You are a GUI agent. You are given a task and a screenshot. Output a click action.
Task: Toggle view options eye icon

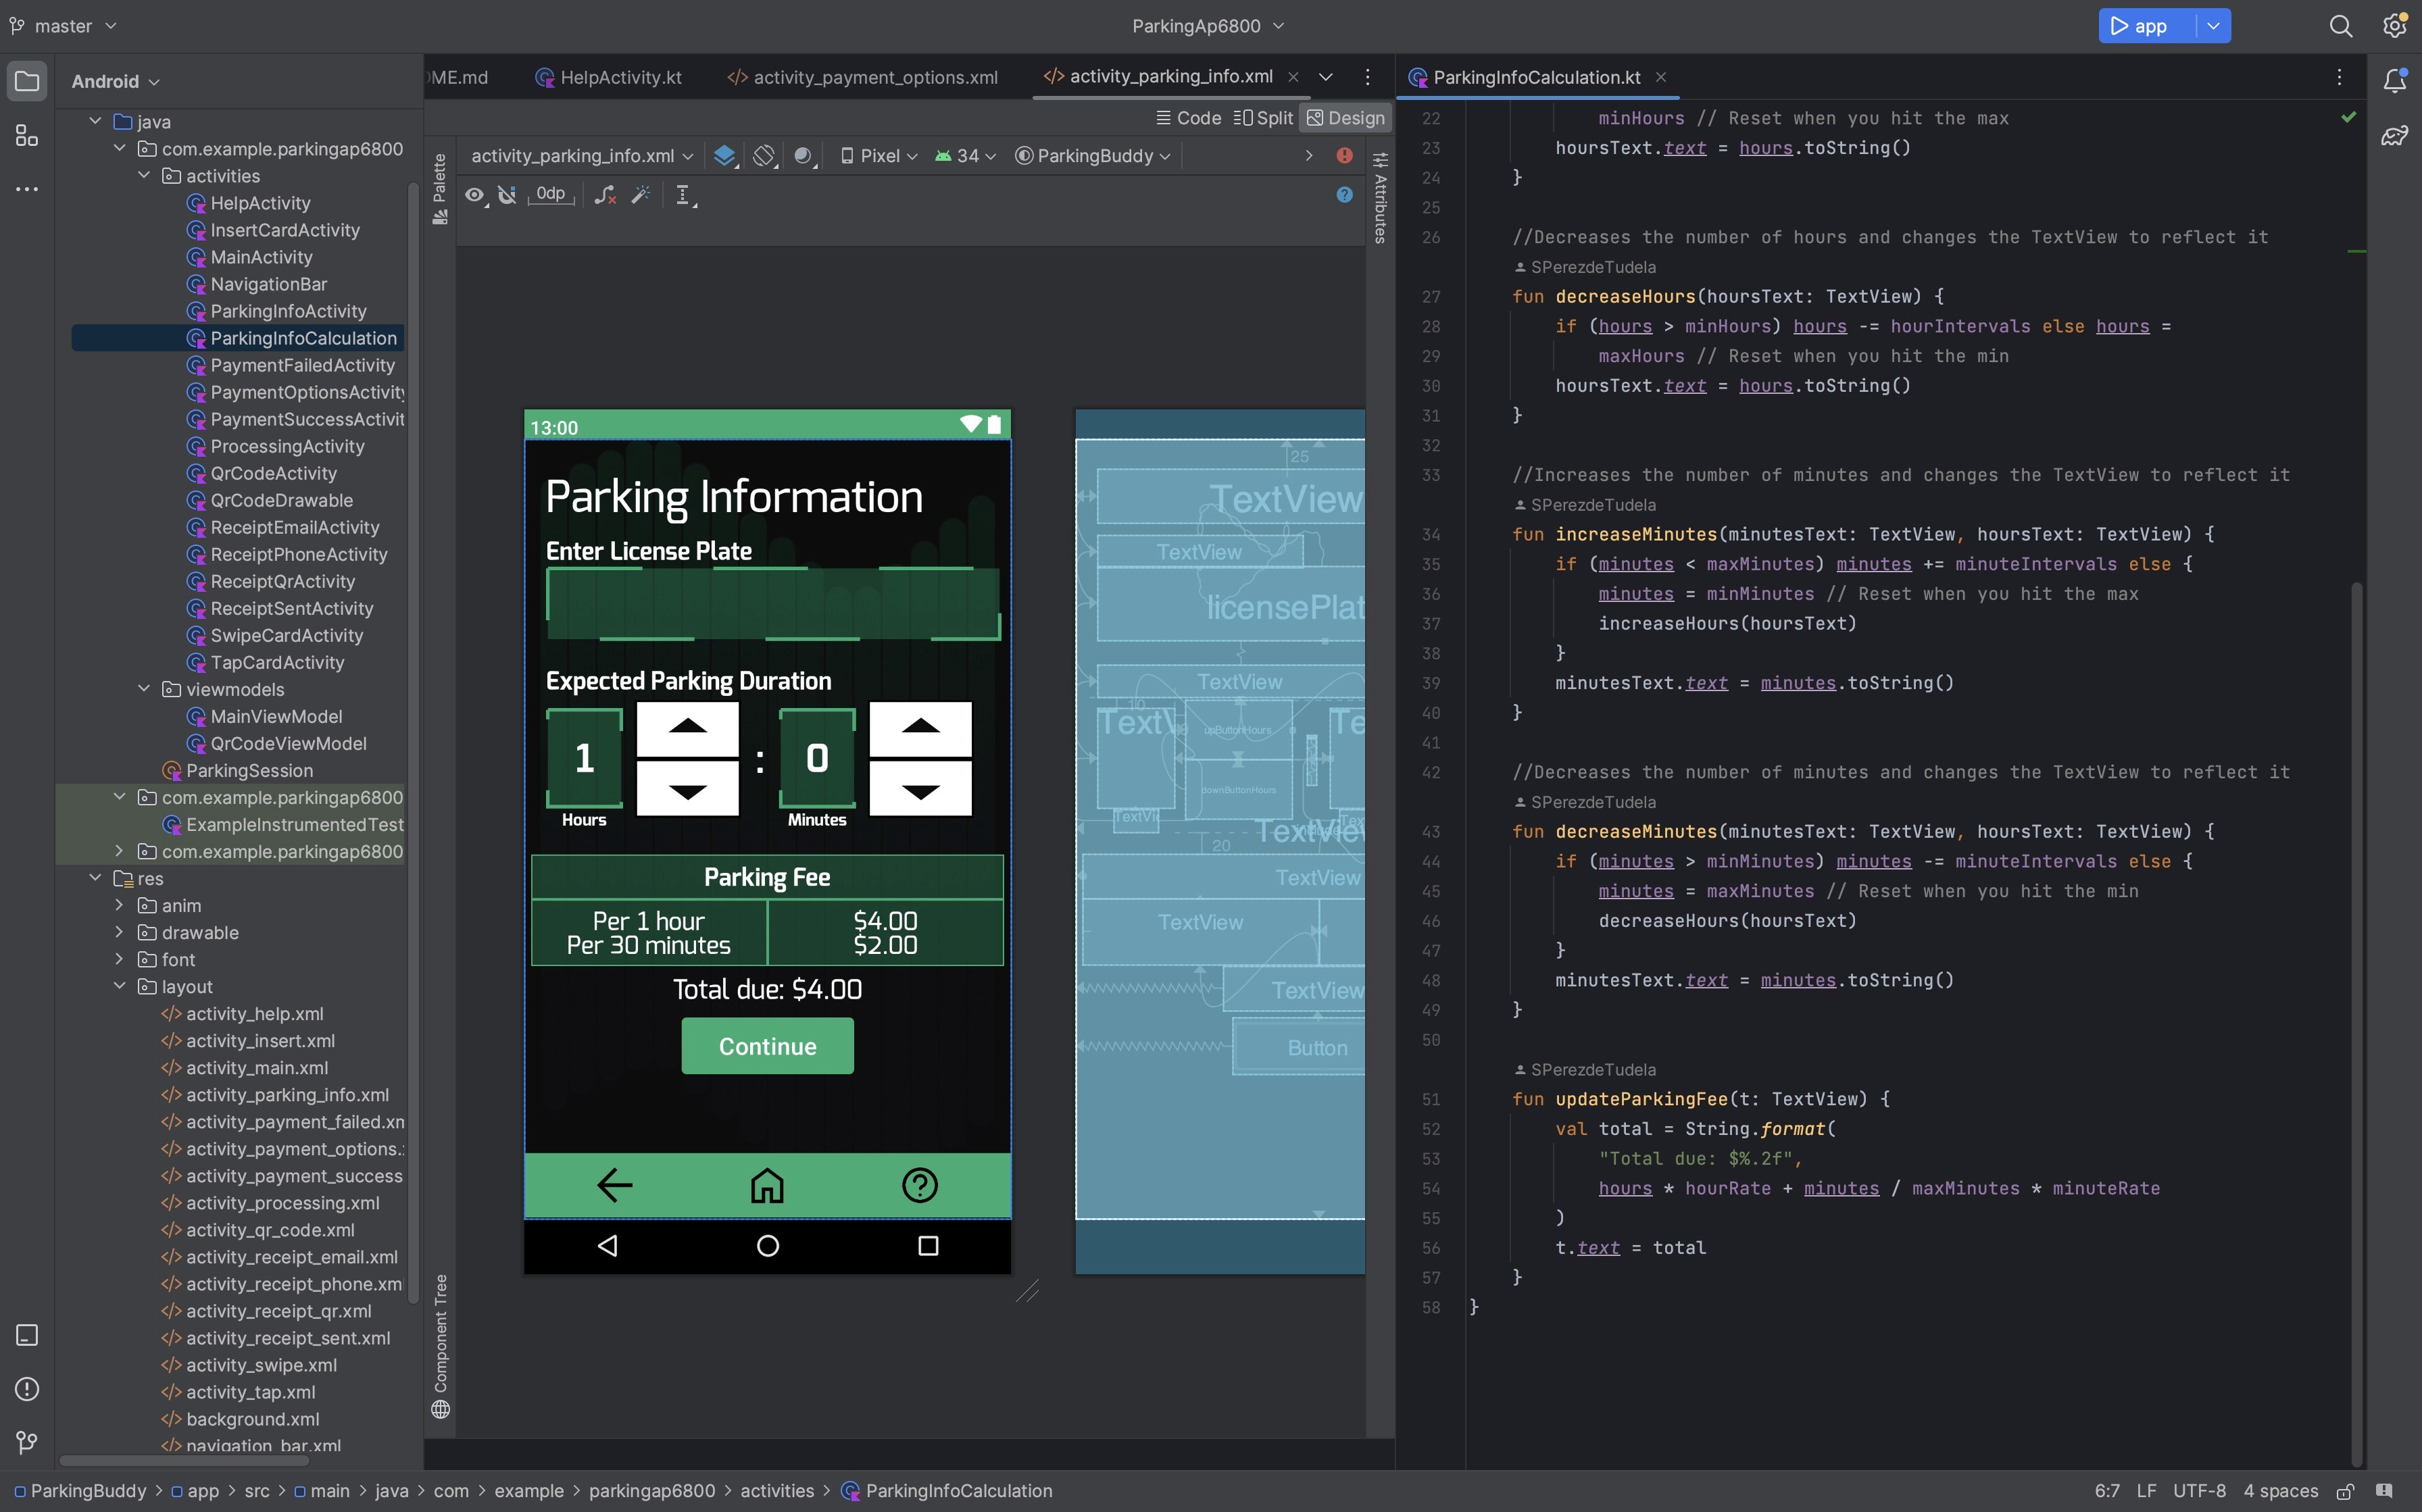coord(475,195)
